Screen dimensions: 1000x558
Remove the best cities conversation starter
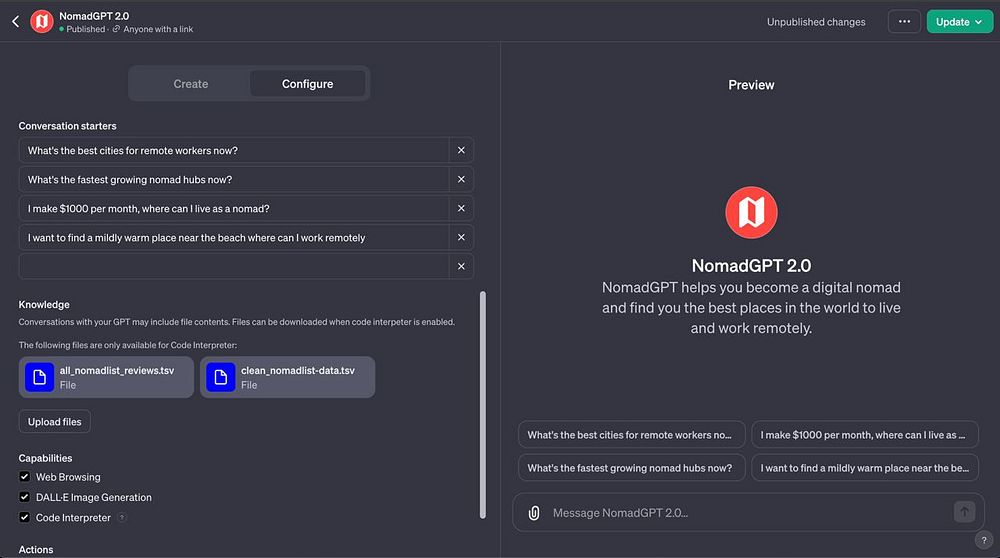coord(461,151)
